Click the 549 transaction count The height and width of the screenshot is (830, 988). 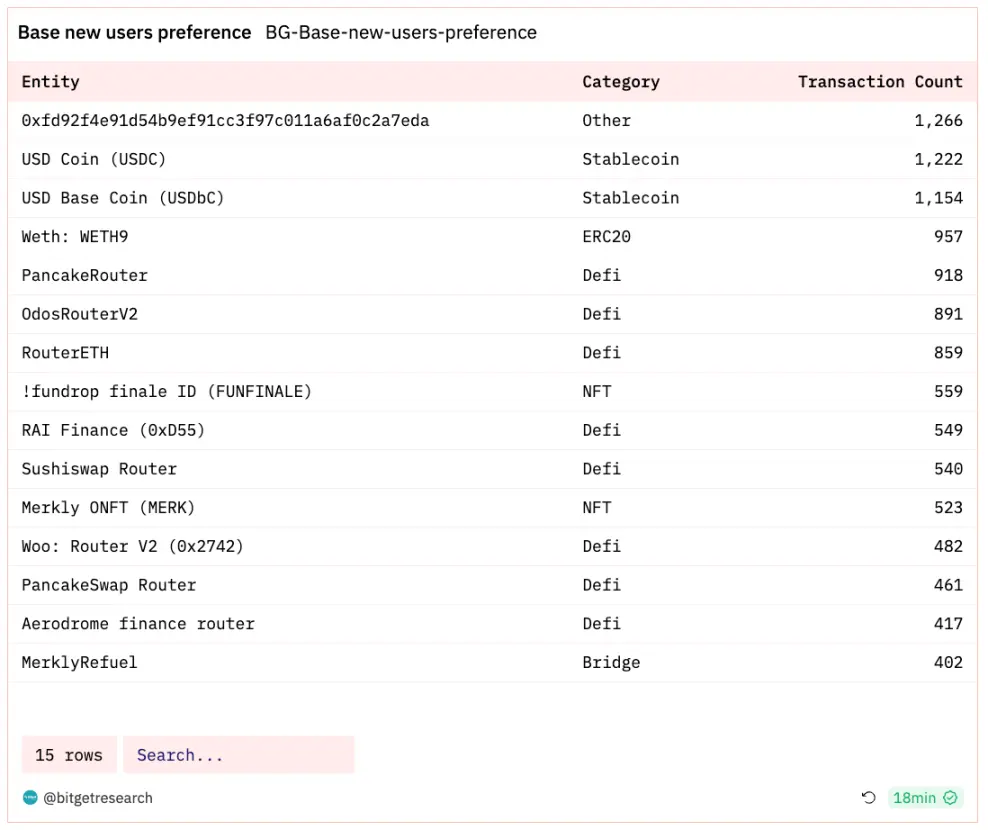pyautogui.click(x=948, y=430)
